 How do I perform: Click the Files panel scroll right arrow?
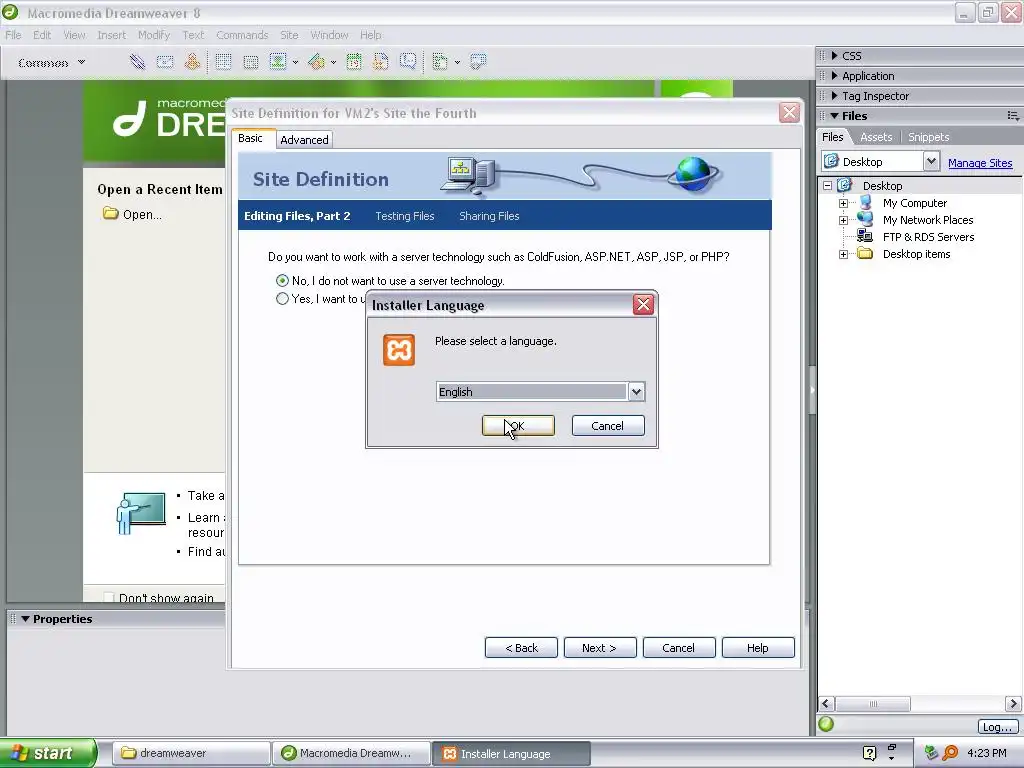(1012, 703)
